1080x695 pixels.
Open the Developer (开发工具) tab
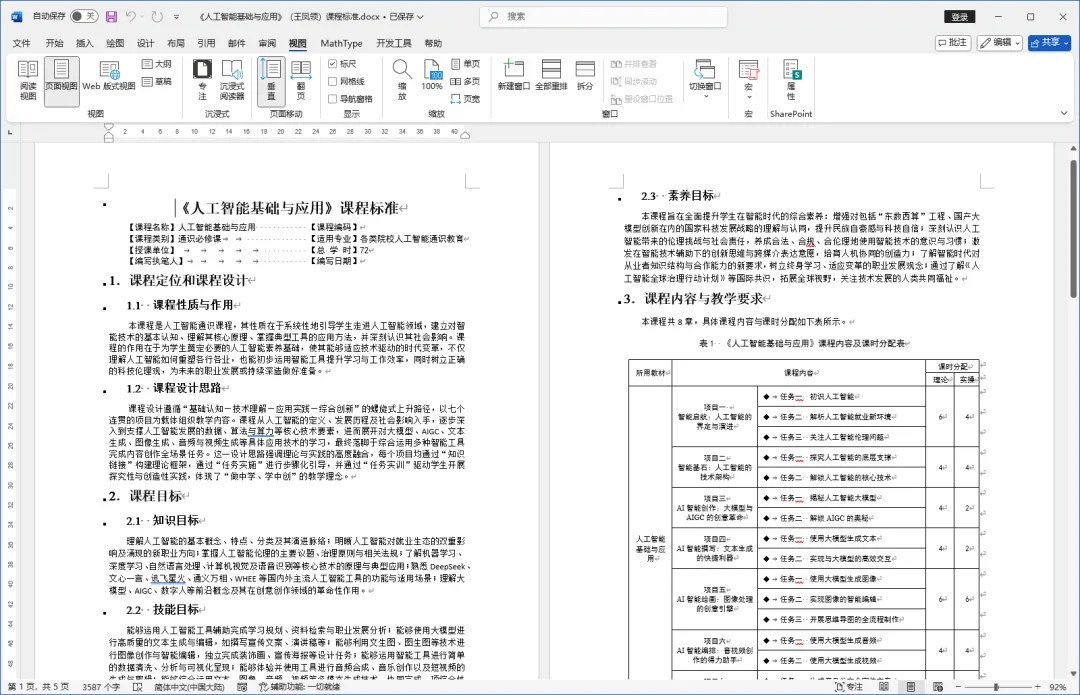tap(394, 43)
